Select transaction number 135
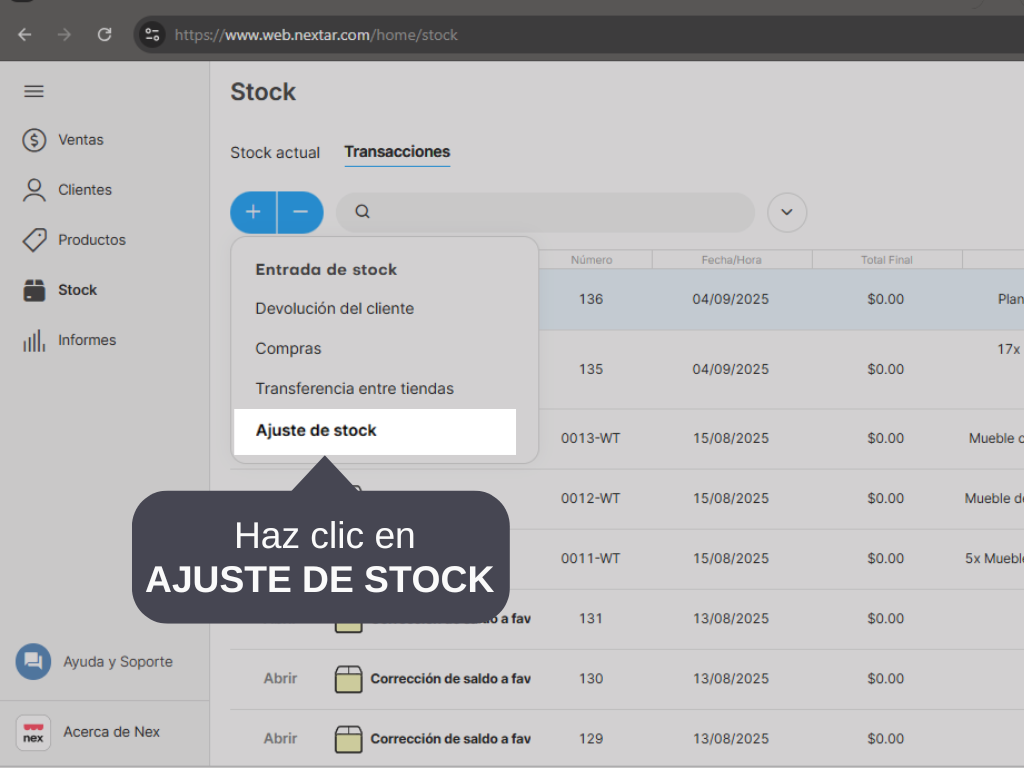 tap(590, 369)
